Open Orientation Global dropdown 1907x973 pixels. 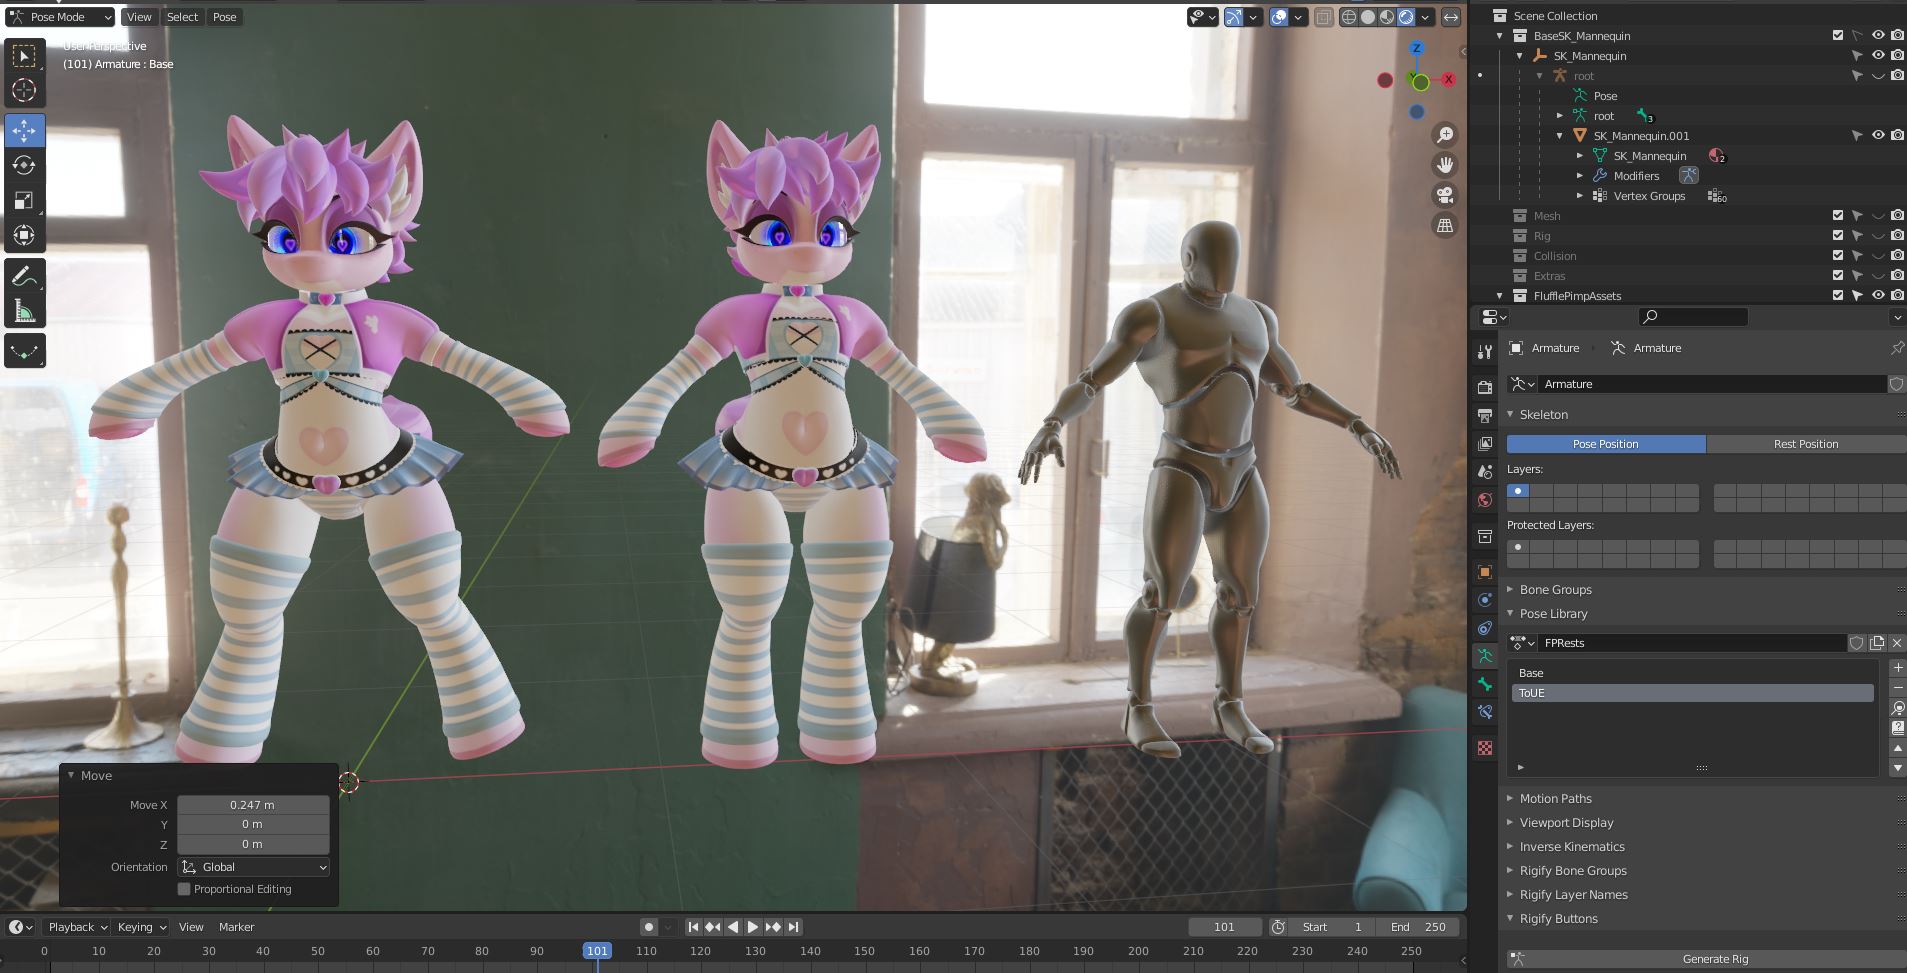pyautogui.click(x=254, y=867)
